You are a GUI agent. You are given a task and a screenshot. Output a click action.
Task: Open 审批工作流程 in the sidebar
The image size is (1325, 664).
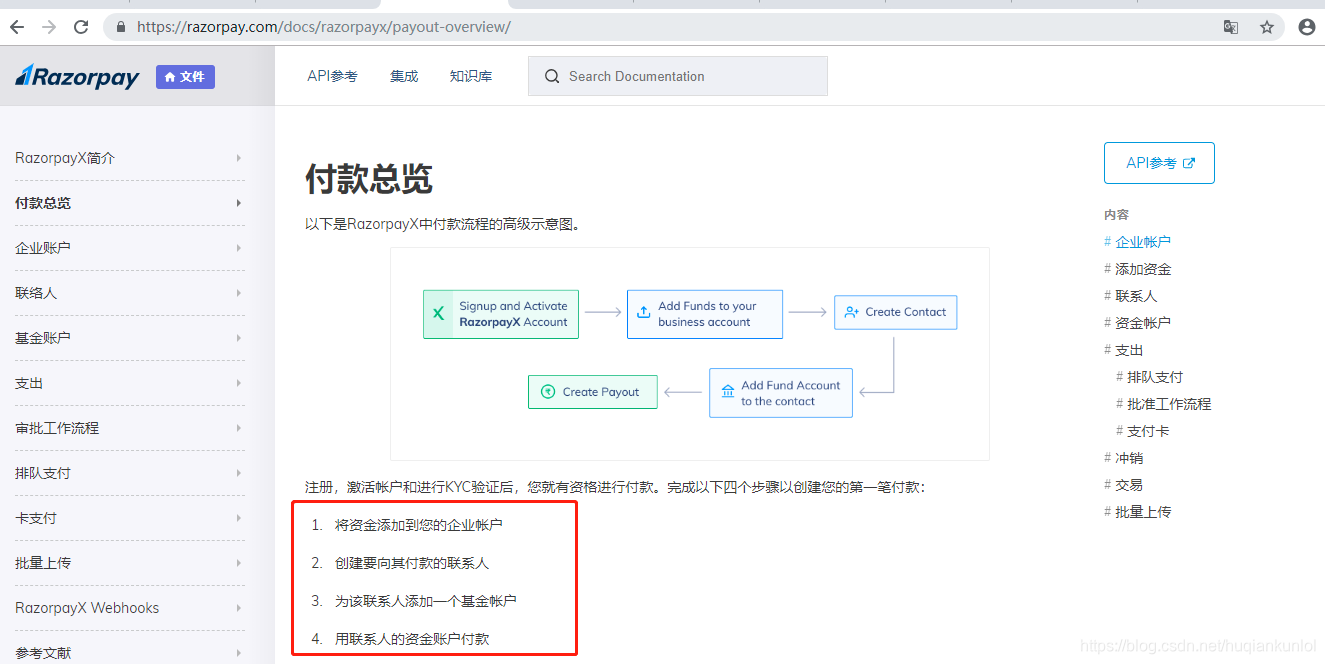click(57, 428)
